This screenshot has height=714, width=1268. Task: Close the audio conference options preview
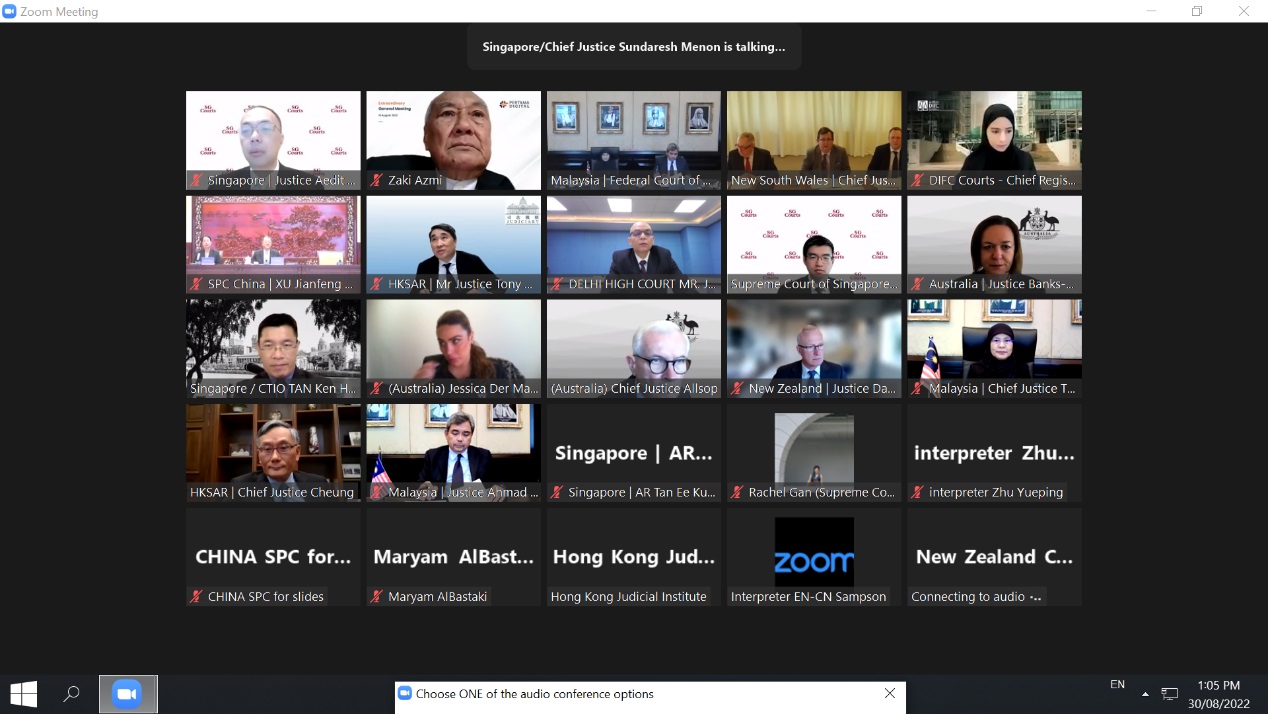pyautogui.click(x=890, y=693)
